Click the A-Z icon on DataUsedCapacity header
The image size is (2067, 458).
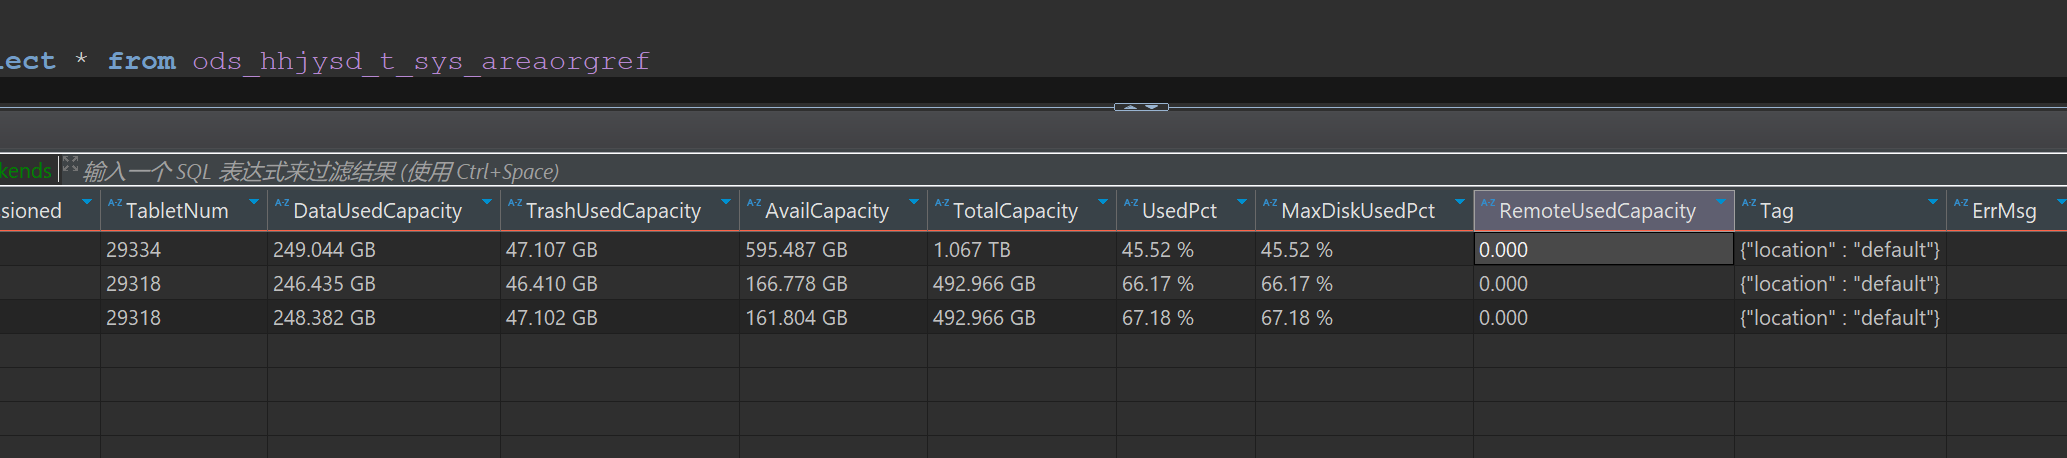281,204
